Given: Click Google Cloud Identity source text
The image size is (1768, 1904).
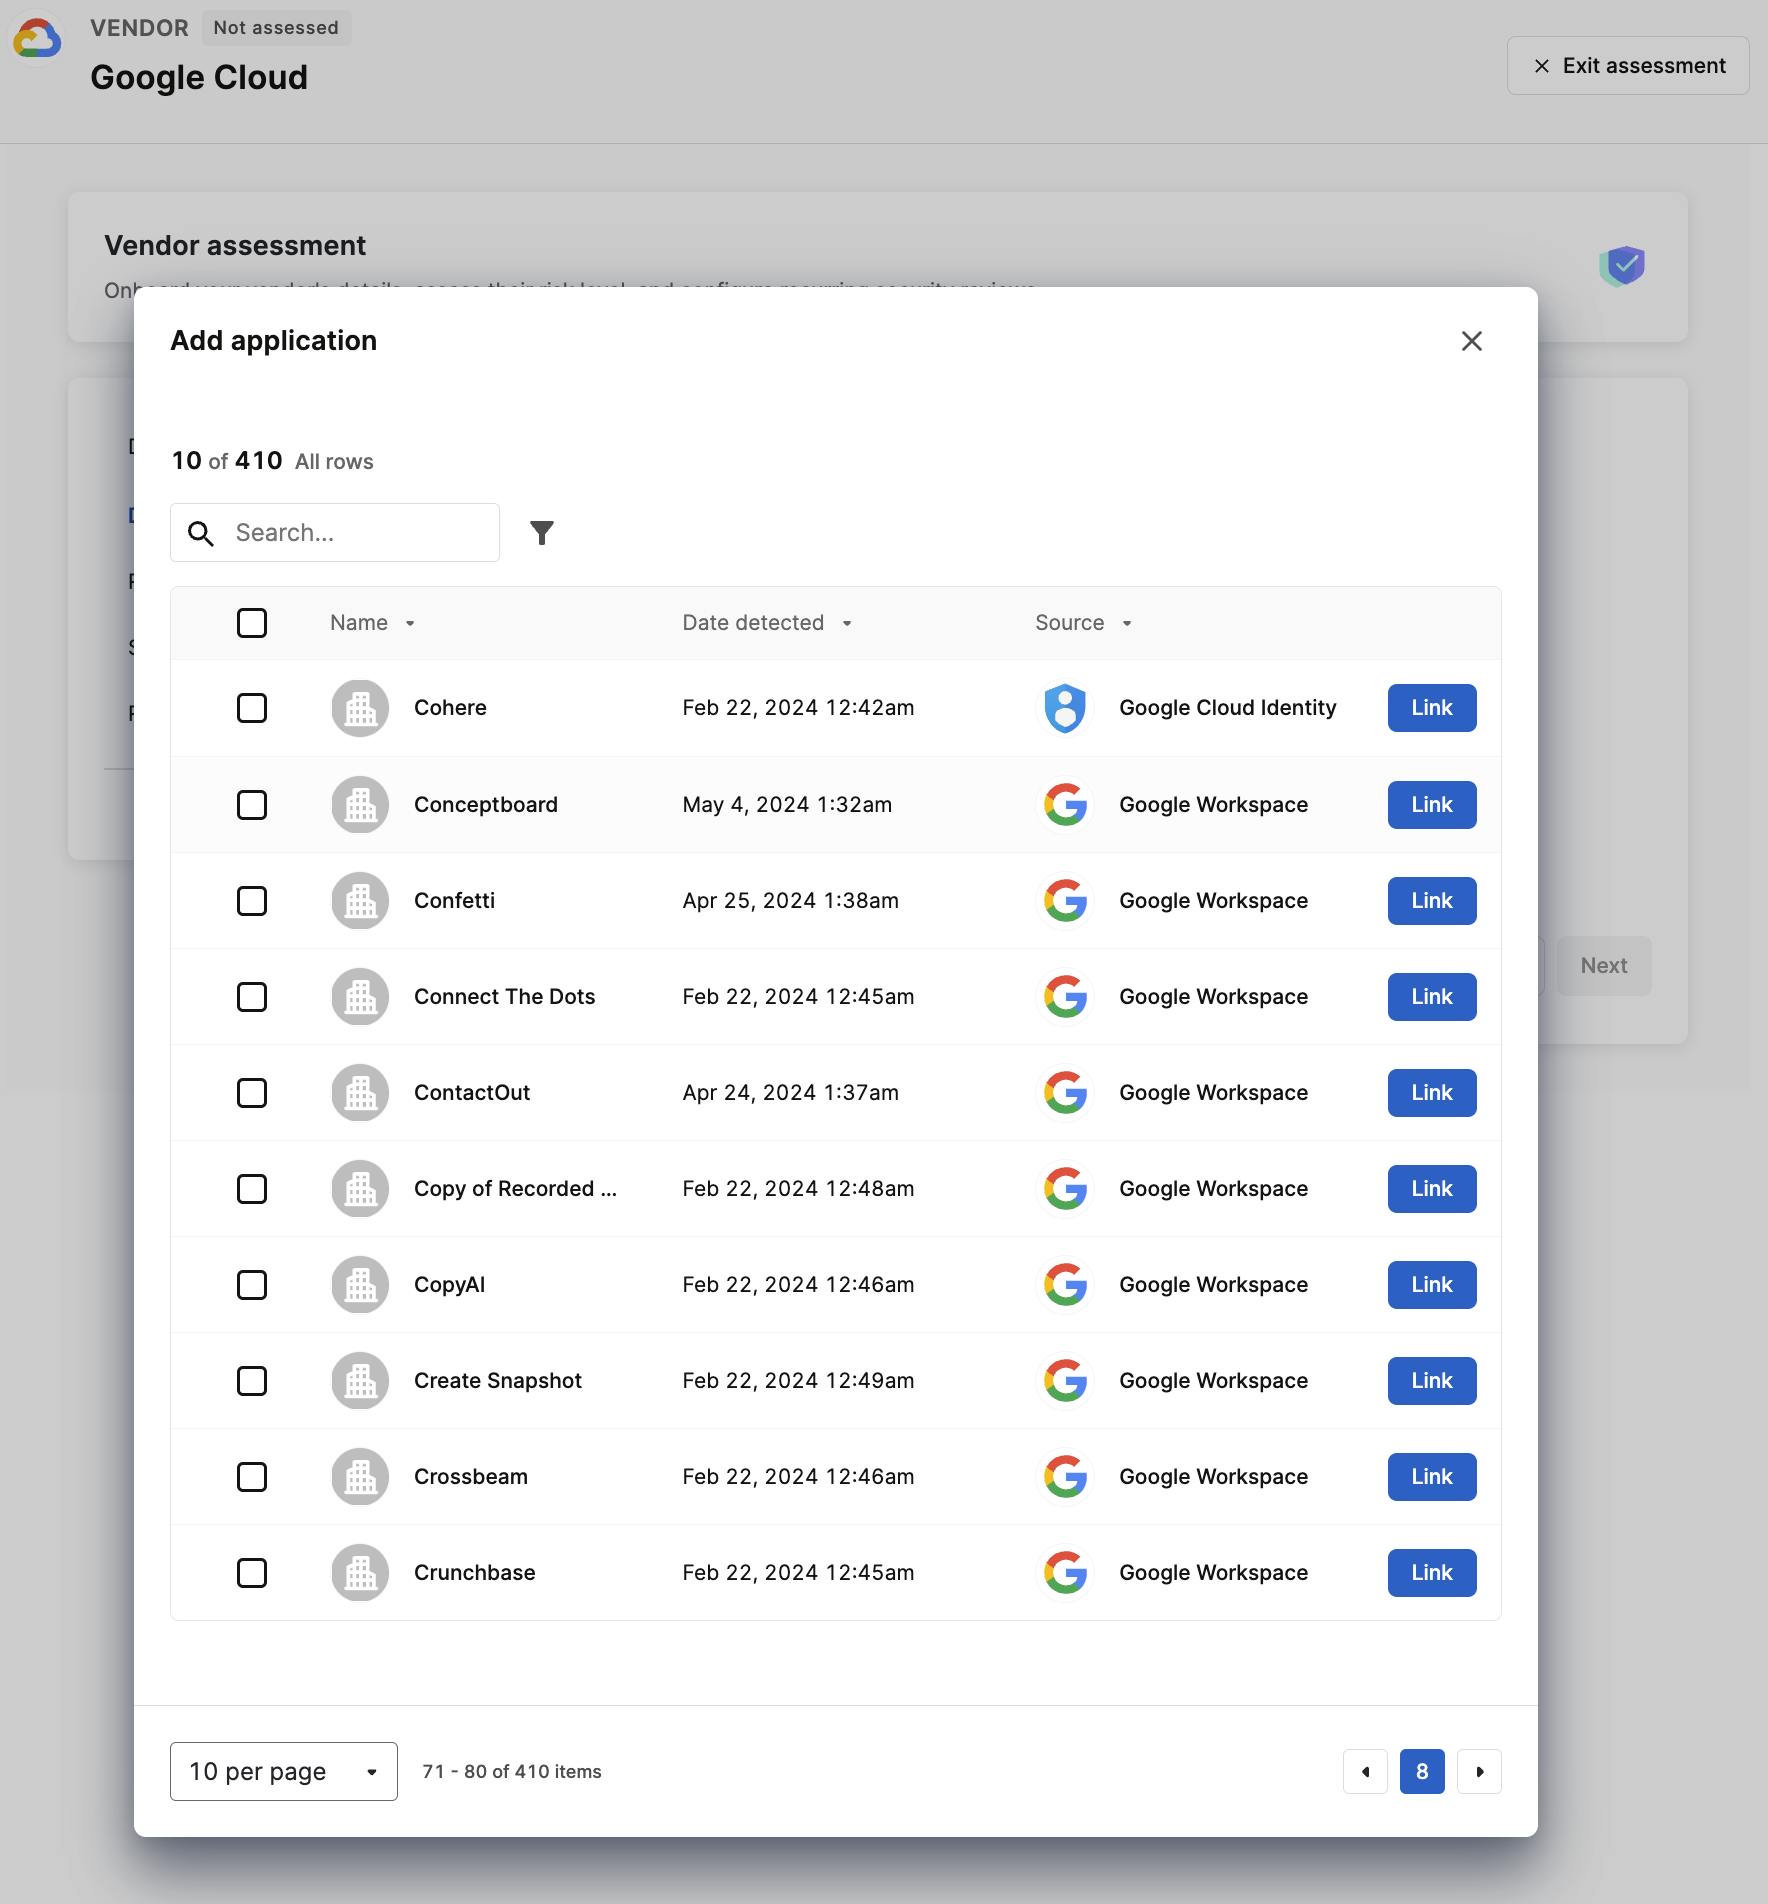Looking at the screenshot, I should click(1228, 708).
